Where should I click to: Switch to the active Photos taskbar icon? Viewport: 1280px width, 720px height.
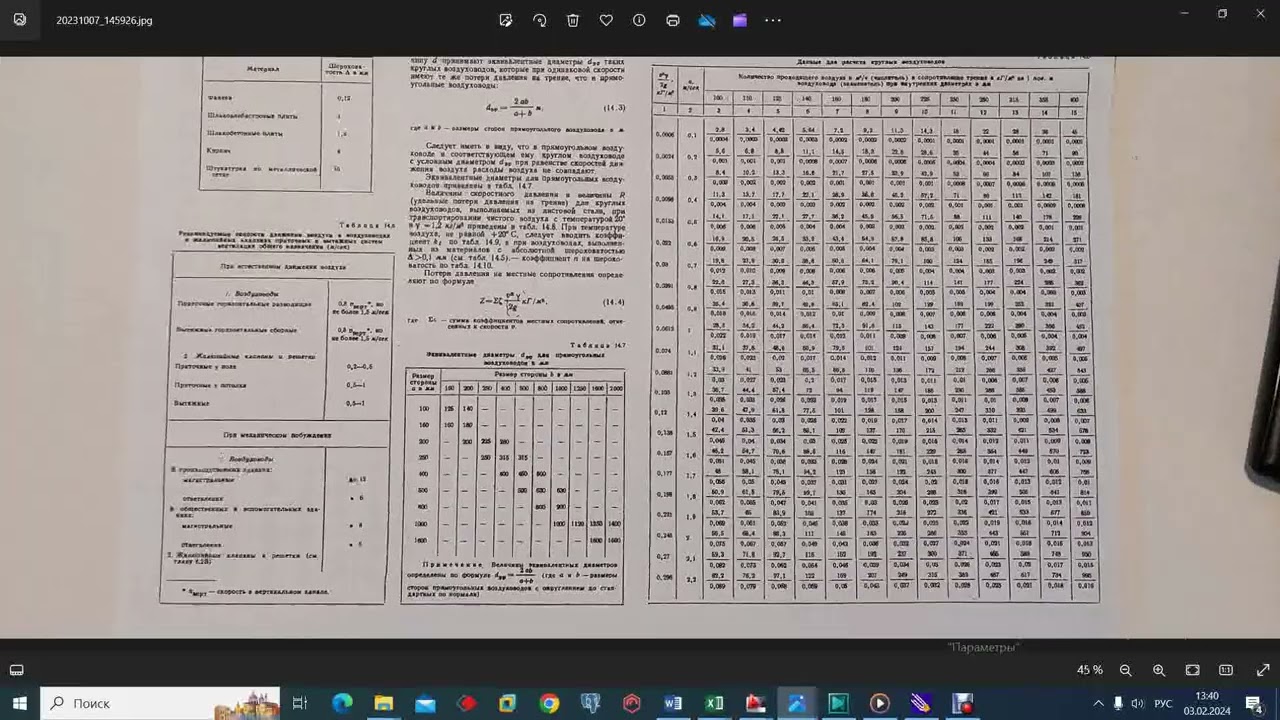[x=797, y=703]
